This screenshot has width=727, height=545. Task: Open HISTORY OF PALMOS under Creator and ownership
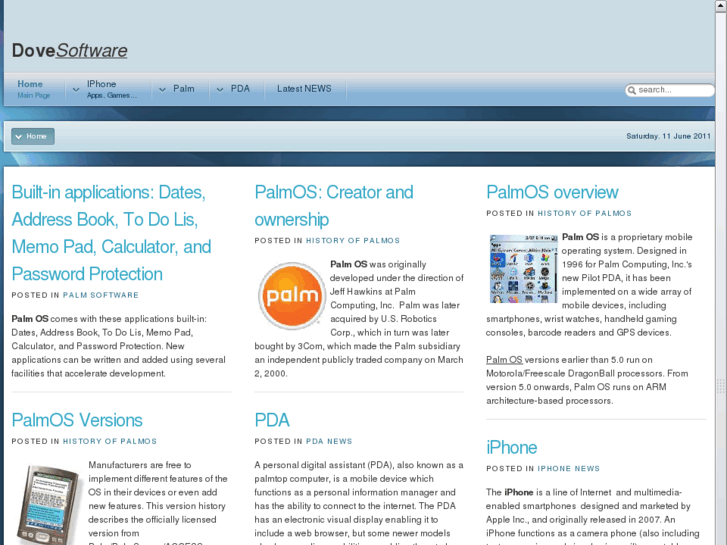[x=353, y=240]
